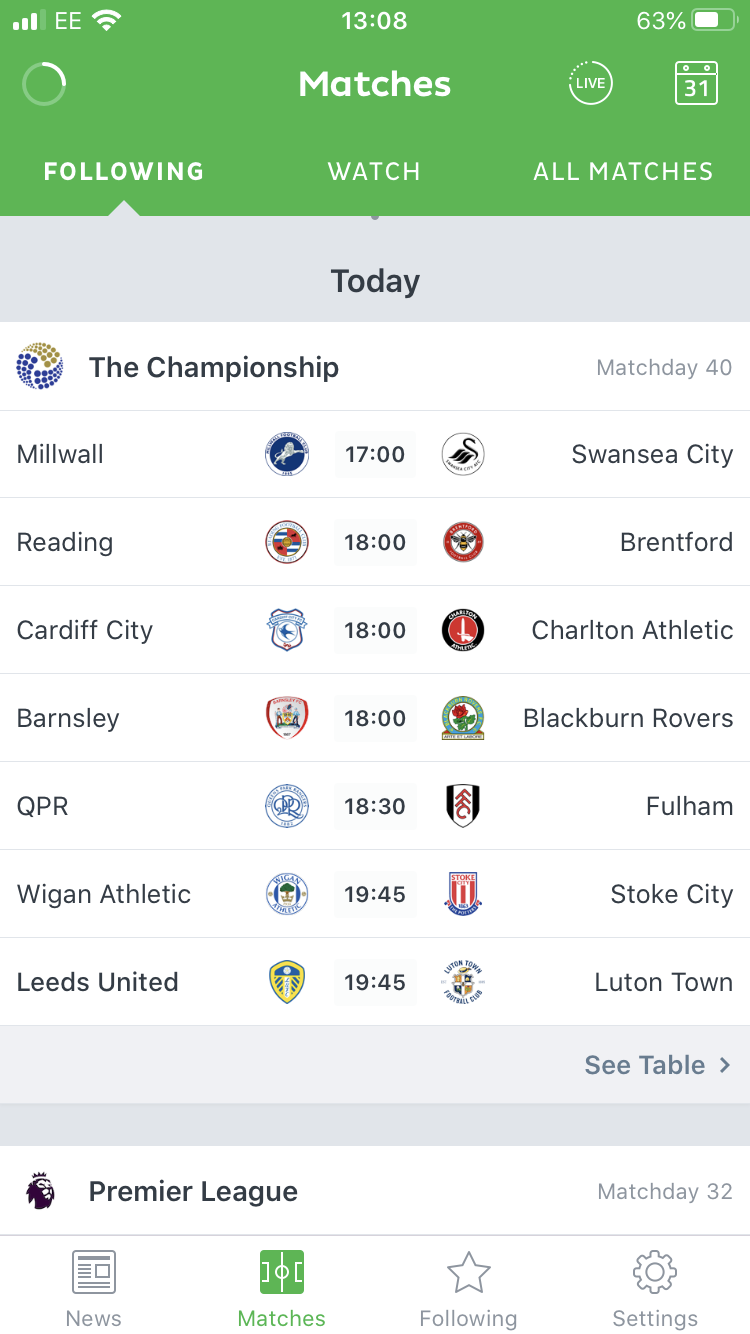The width and height of the screenshot is (750, 1334).
Task: Open the Settings gear icon
Action: (x=655, y=1272)
